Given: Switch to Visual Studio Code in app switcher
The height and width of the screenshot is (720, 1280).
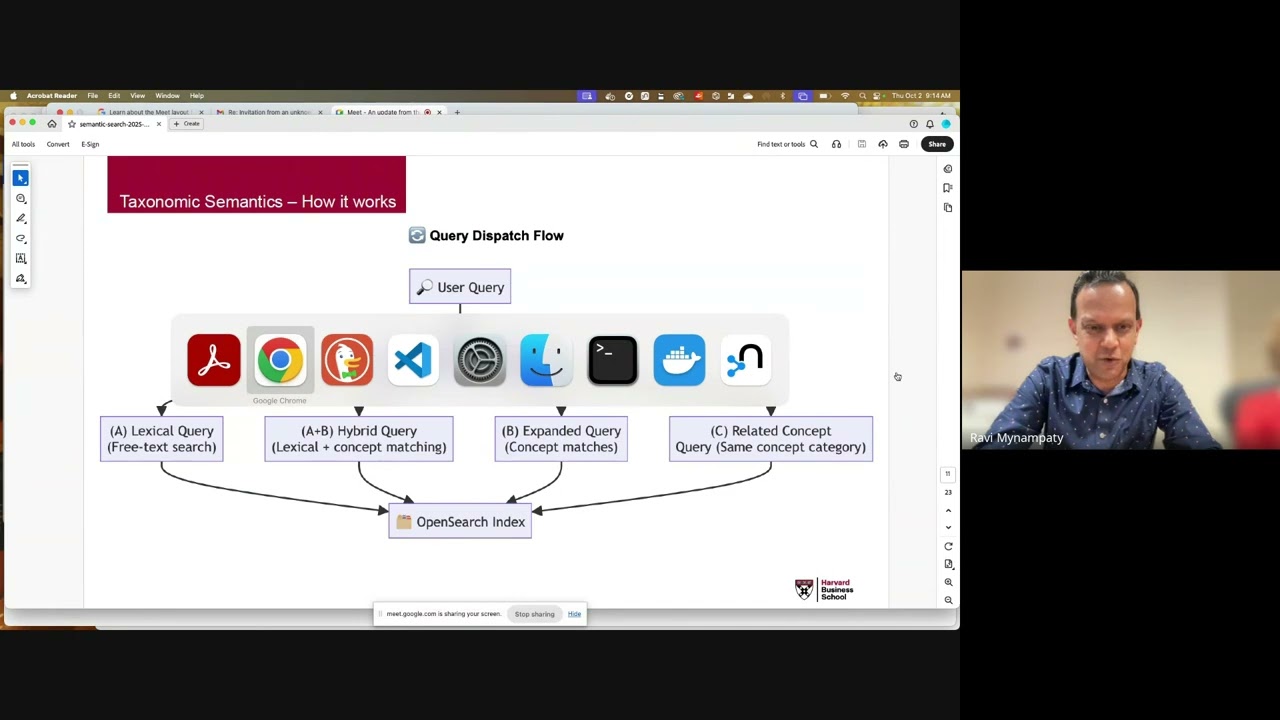Looking at the screenshot, I should 413,360.
